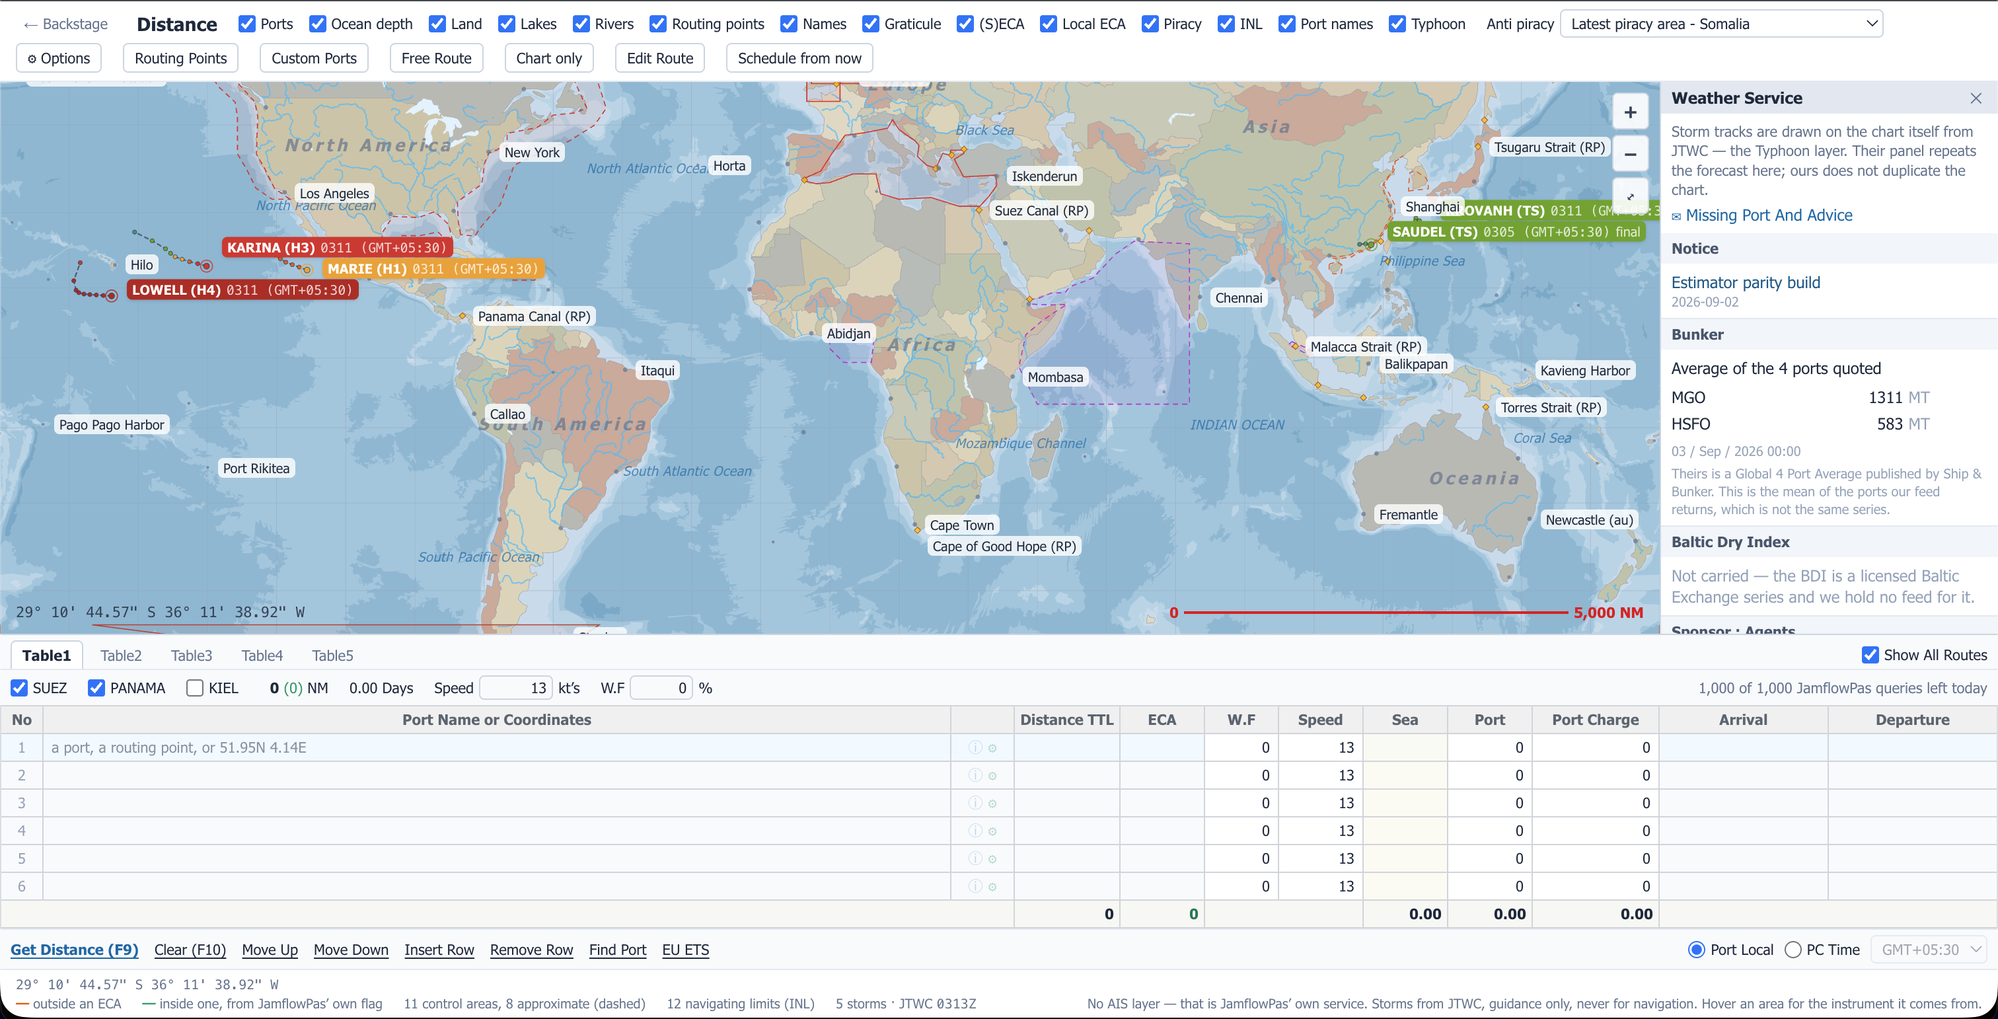Open info icon for row 1
Image resolution: width=1998 pixels, height=1019 pixels.
[975, 748]
